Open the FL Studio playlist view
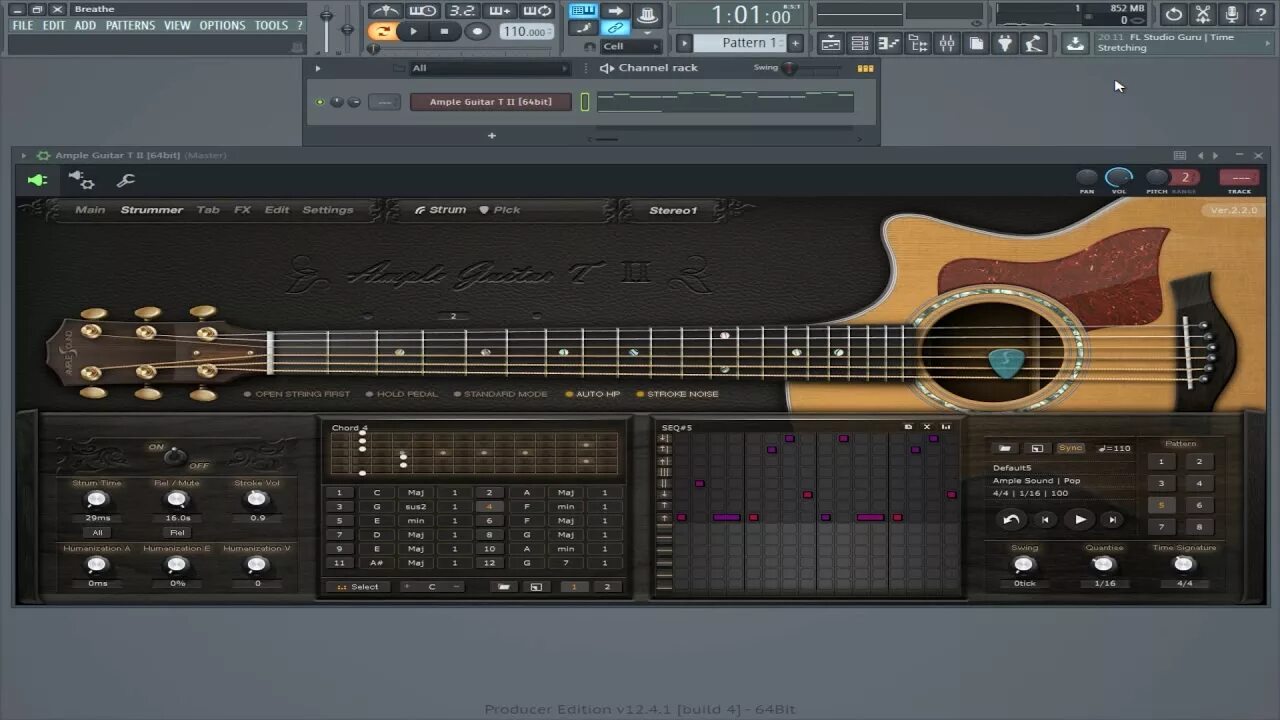1280x720 pixels. (830, 43)
